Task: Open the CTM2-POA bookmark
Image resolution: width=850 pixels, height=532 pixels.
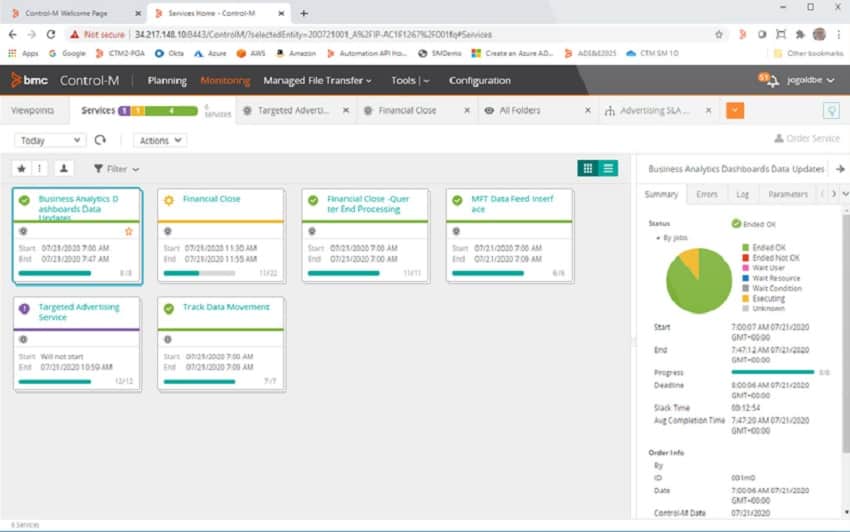Action: (x=120, y=53)
